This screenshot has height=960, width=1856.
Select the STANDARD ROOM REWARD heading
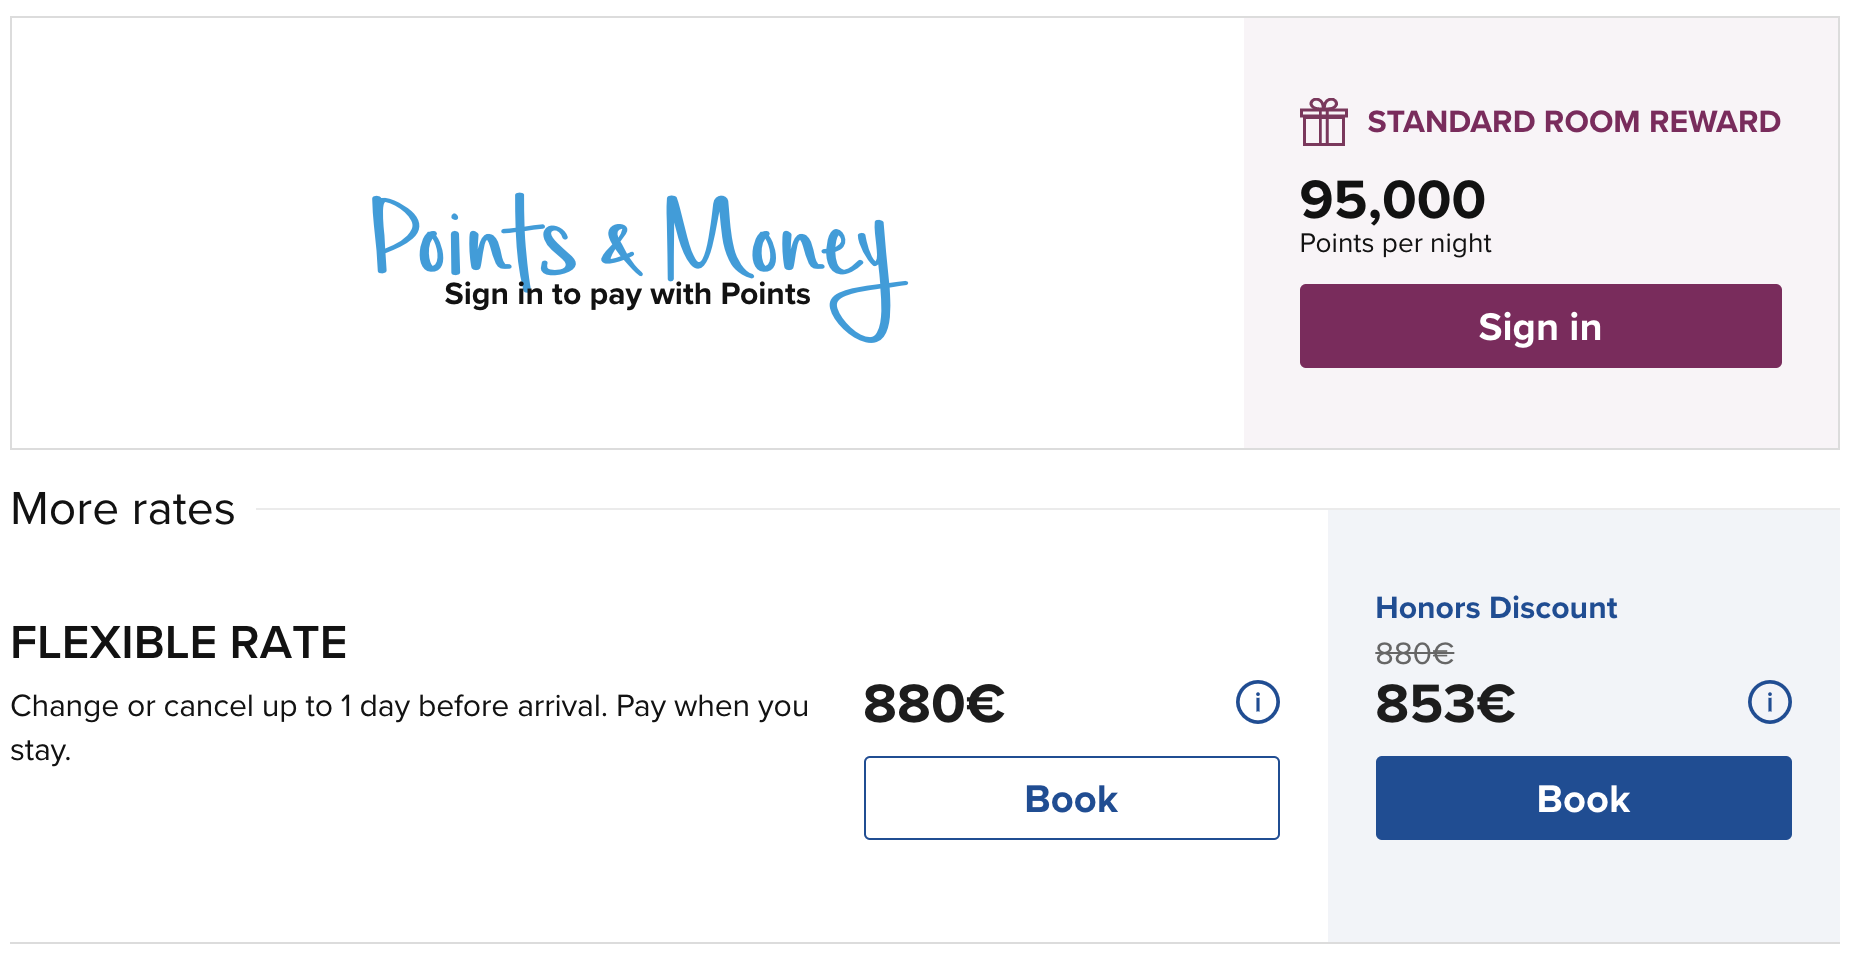pyautogui.click(x=1573, y=122)
